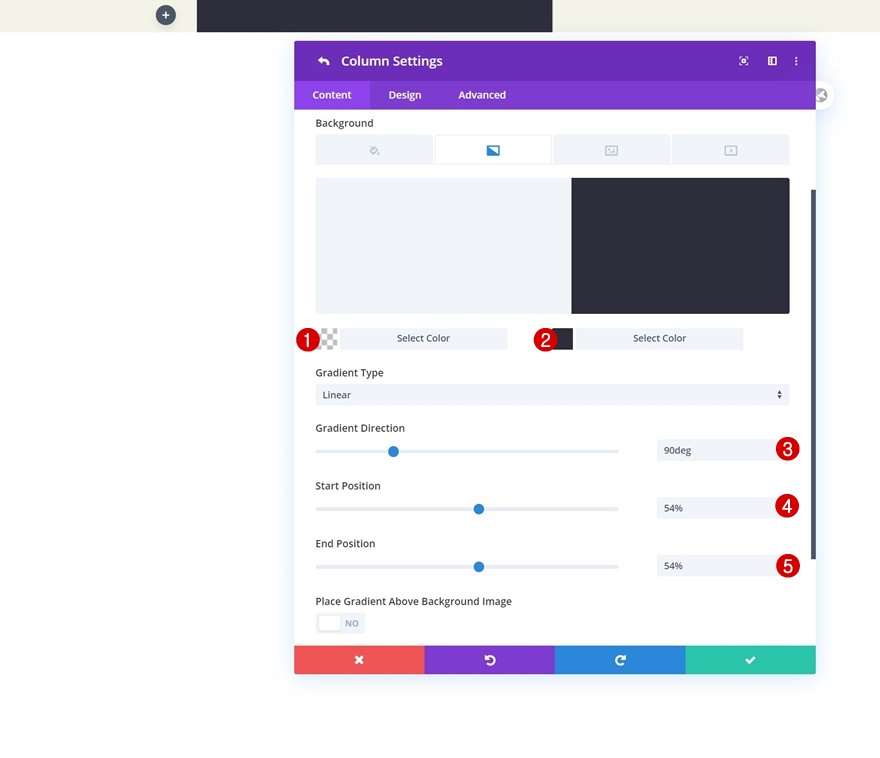Click the first gradient Select Color button
Image resolution: width=880 pixels, height=758 pixels.
pyautogui.click(x=423, y=338)
